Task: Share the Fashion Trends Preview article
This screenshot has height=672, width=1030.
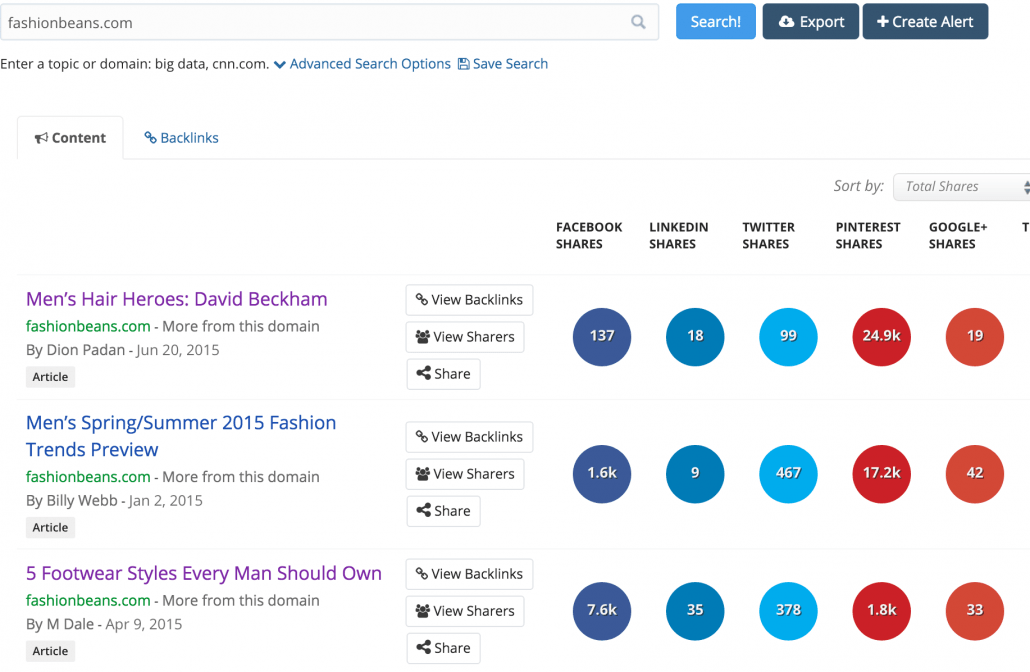Action: coord(443,511)
